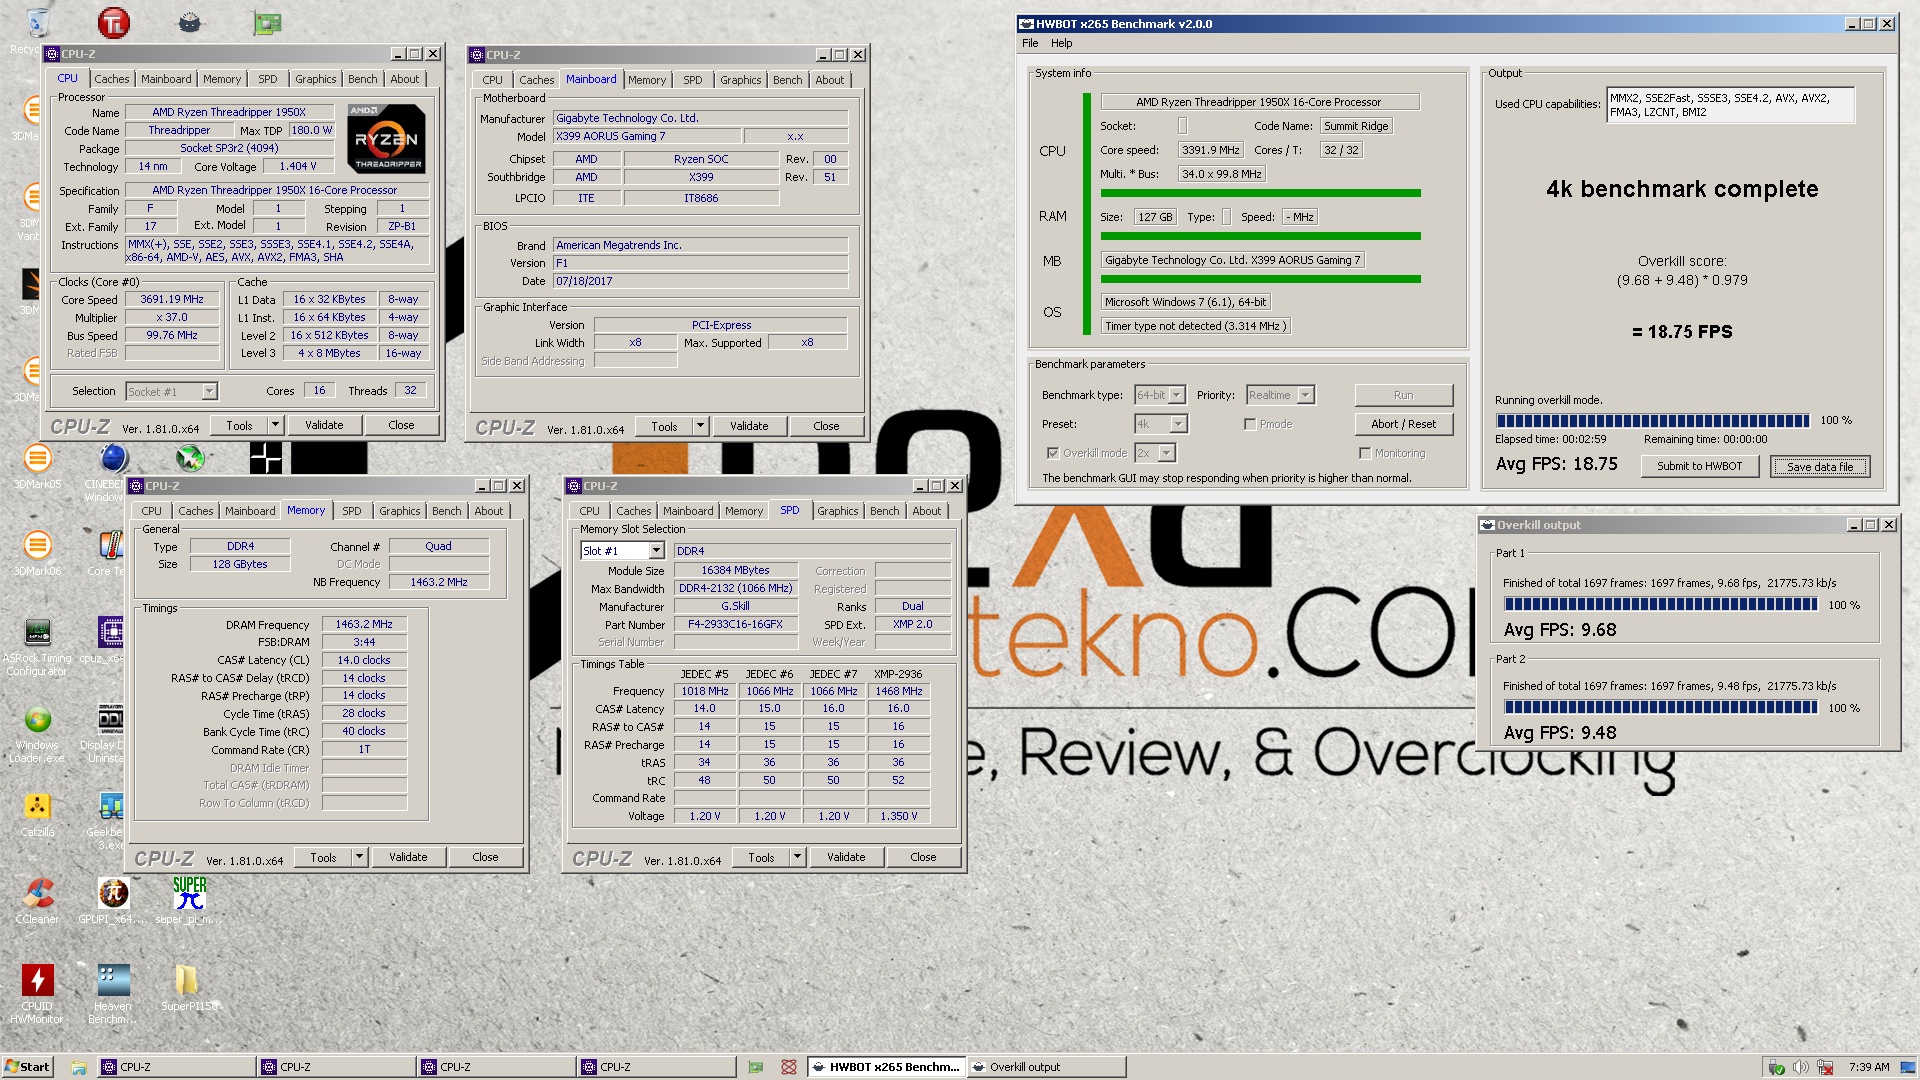Launch the Cinebench desktop shortcut
The image size is (1920, 1080).
click(114, 468)
